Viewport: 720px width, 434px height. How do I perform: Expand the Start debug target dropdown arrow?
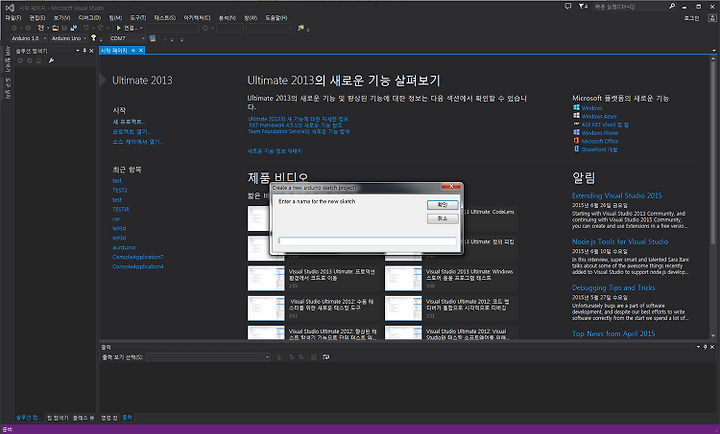(141, 28)
